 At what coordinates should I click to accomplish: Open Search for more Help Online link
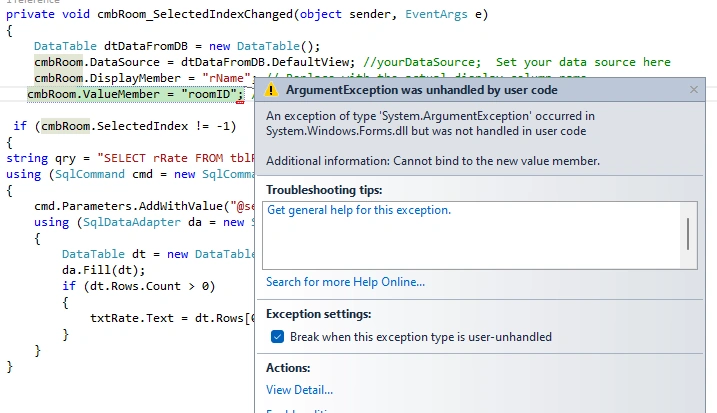pyautogui.click(x=345, y=282)
